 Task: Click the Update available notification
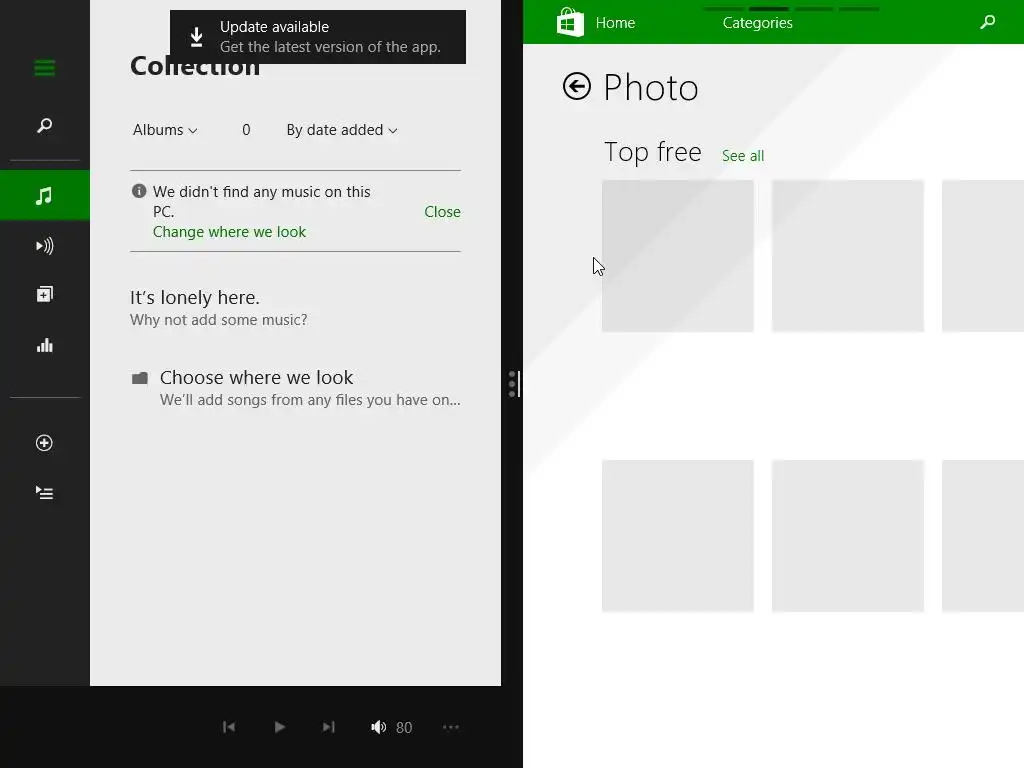(x=318, y=37)
